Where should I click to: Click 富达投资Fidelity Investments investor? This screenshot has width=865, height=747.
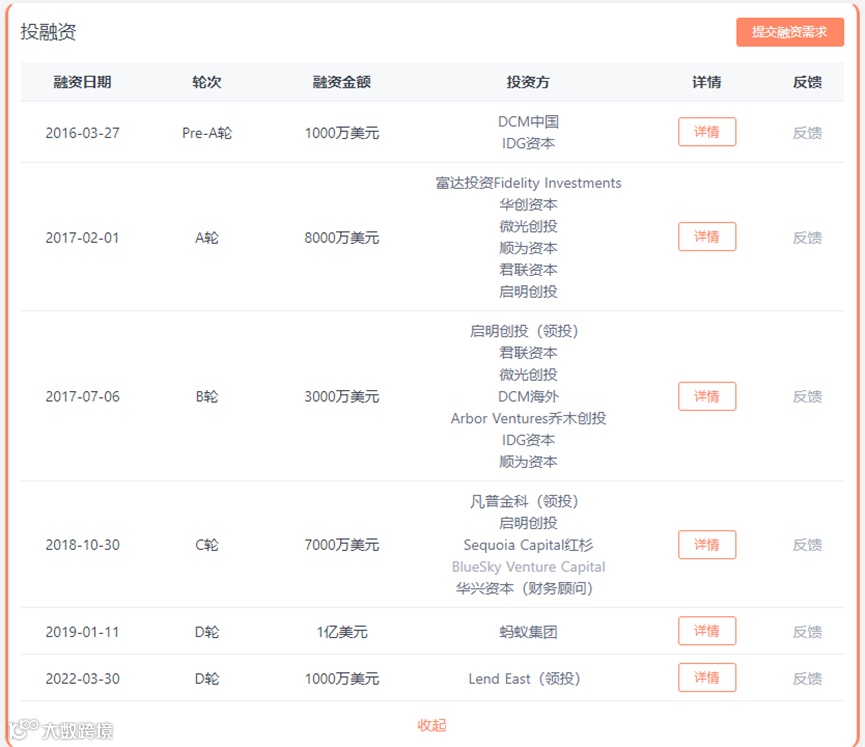[x=528, y=183]
